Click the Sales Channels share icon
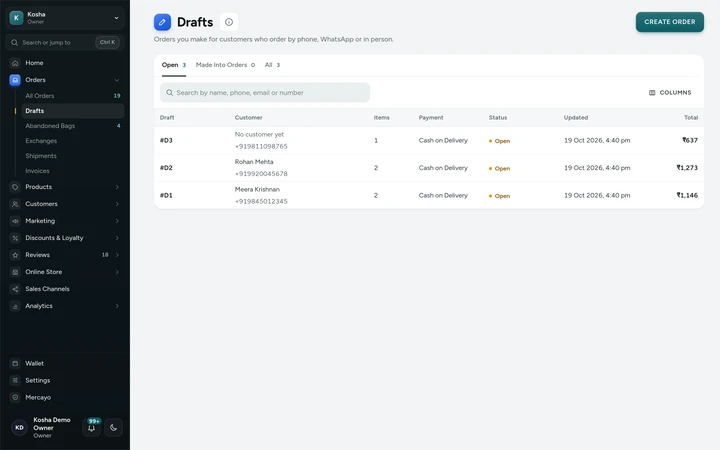 tap(15, 289)
